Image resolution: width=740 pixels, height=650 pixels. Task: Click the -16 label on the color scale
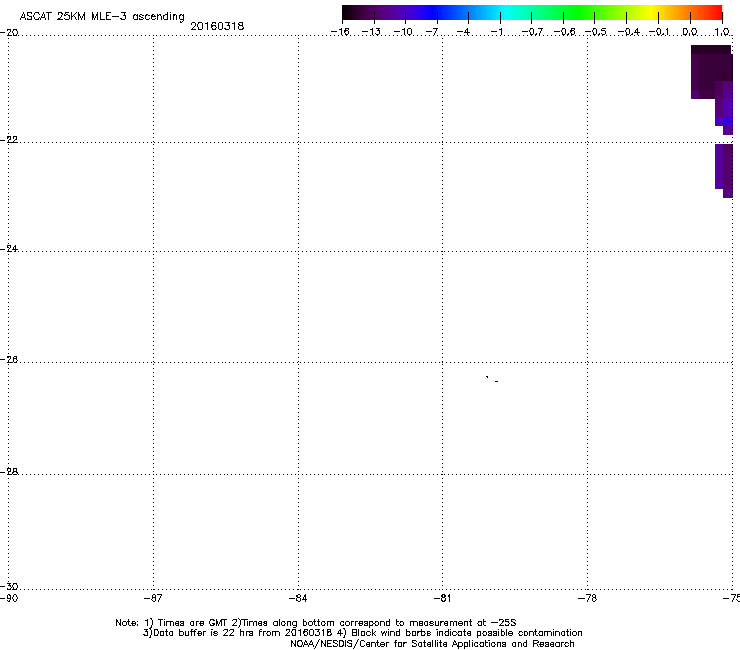340,32
